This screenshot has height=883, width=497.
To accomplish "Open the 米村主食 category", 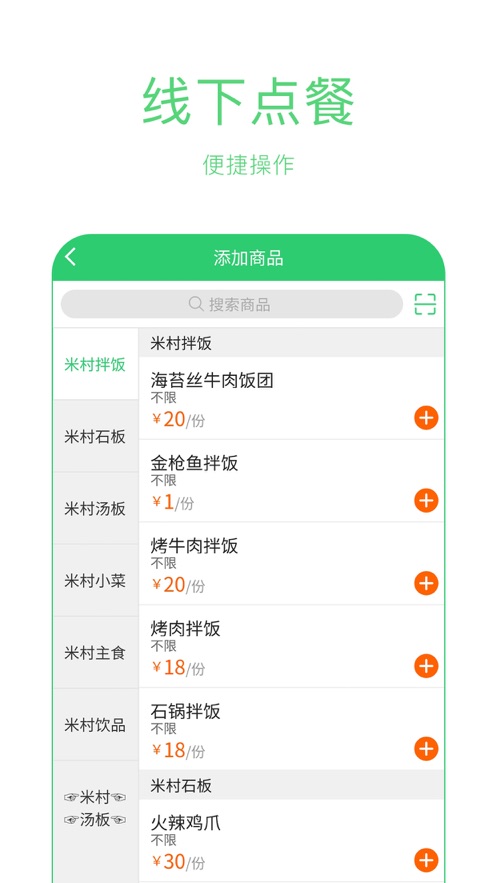I will pos(95,653).
